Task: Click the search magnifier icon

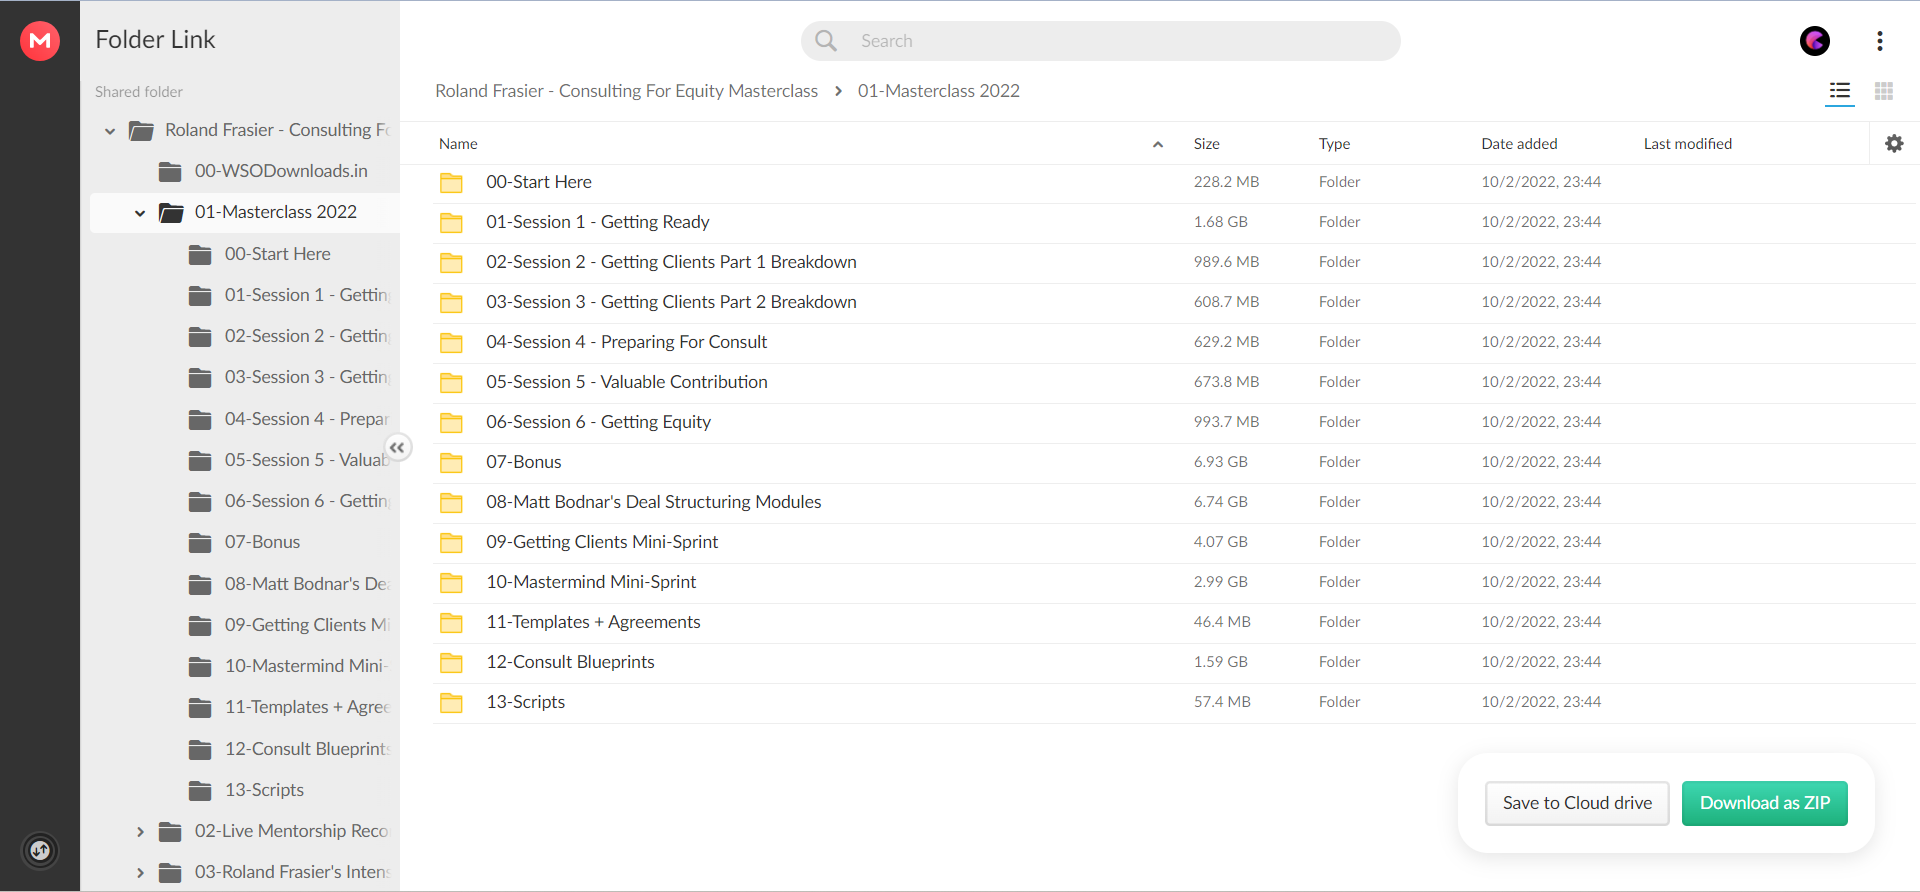Action: (826, 40)
